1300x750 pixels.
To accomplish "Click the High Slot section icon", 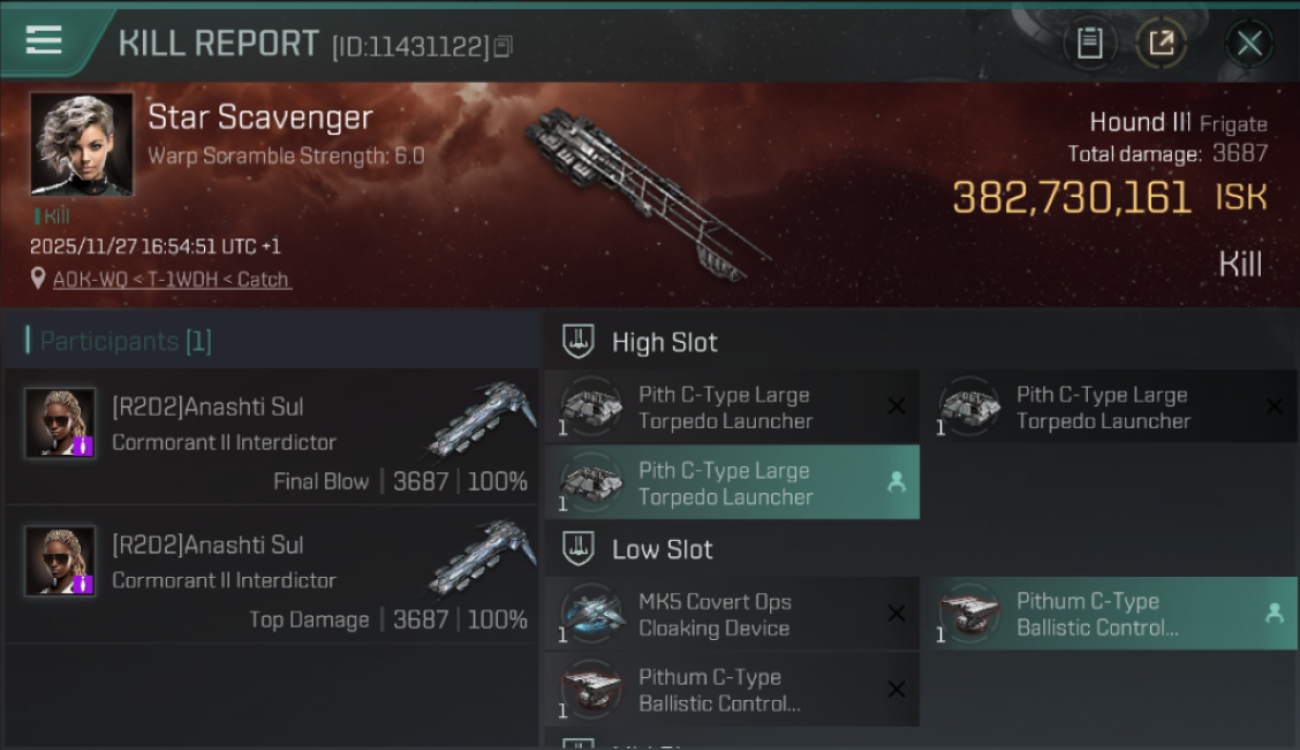I will (578, 342).
